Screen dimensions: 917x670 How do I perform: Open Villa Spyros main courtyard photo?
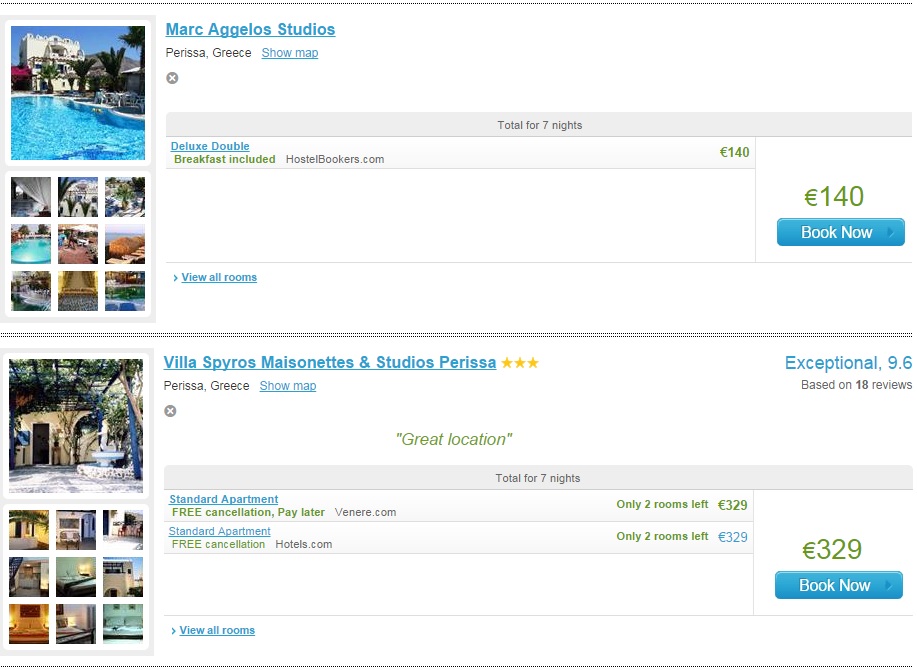tap(76, 426)
